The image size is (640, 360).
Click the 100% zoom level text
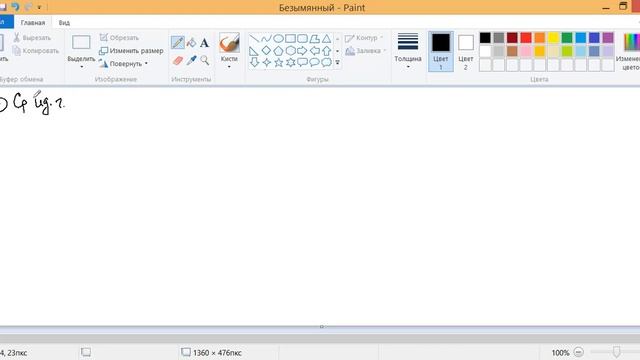pos(560,353)
